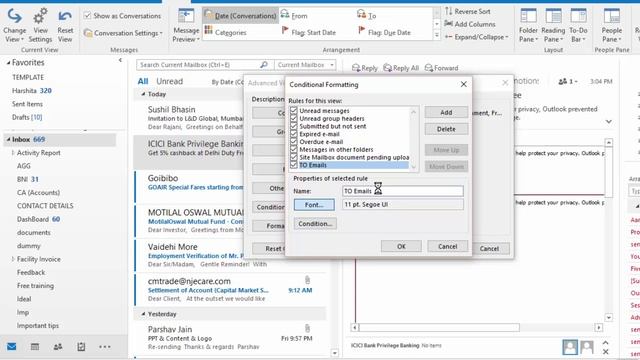Open Conversation Settings dropdown

(123, 33)
